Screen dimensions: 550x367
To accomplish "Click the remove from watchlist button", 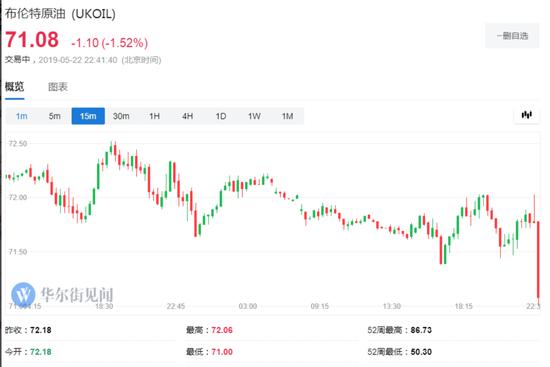I will (512, 35).
